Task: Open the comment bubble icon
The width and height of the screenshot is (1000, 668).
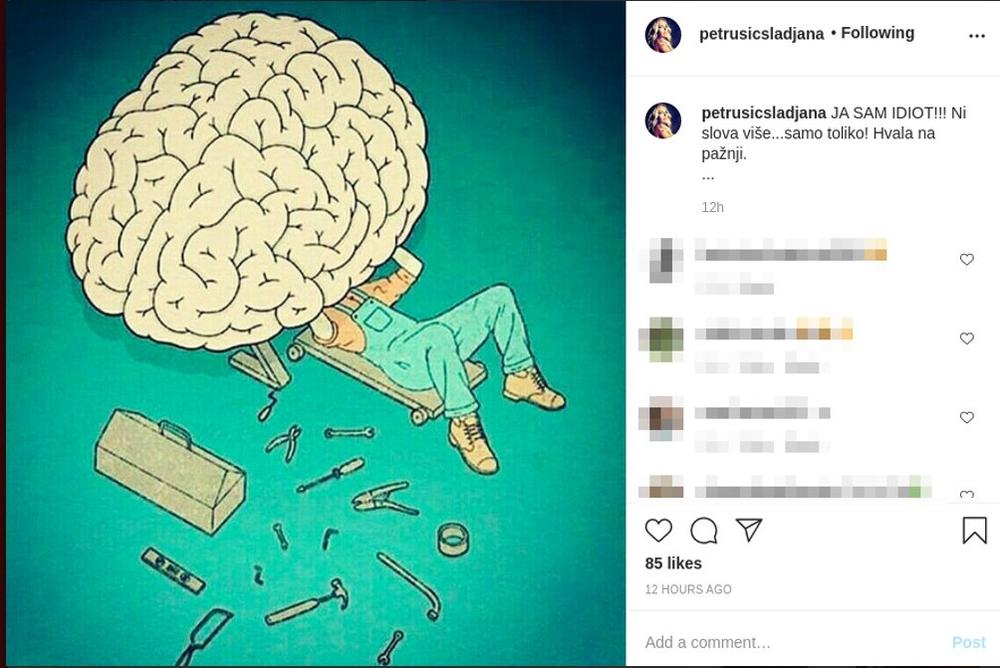Action: [704, 531]
